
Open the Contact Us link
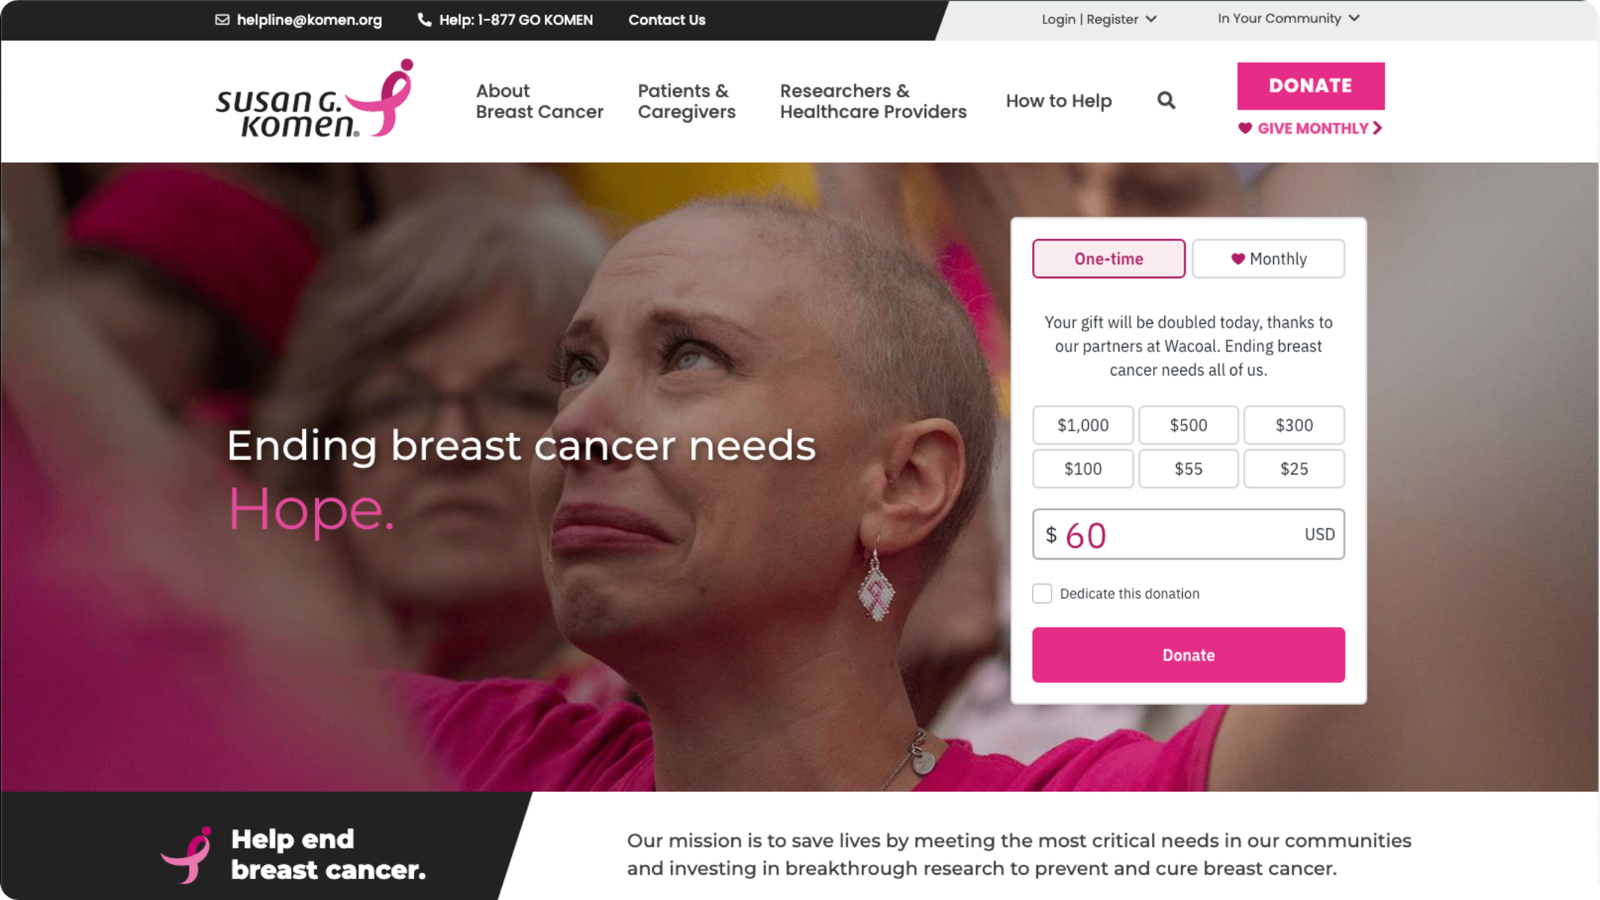(x=667, y=20)
